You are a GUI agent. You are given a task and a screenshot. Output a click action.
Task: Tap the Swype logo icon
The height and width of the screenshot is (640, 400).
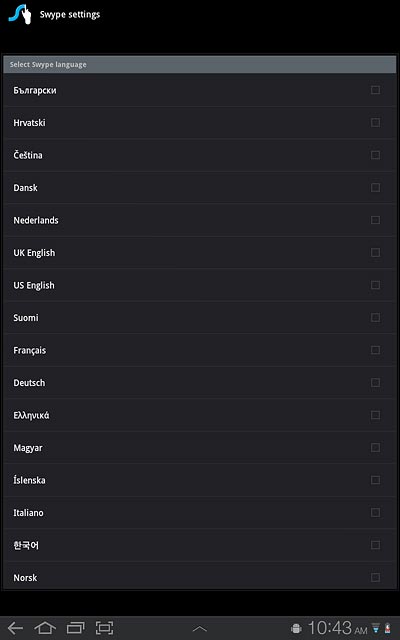coord(20,14)
